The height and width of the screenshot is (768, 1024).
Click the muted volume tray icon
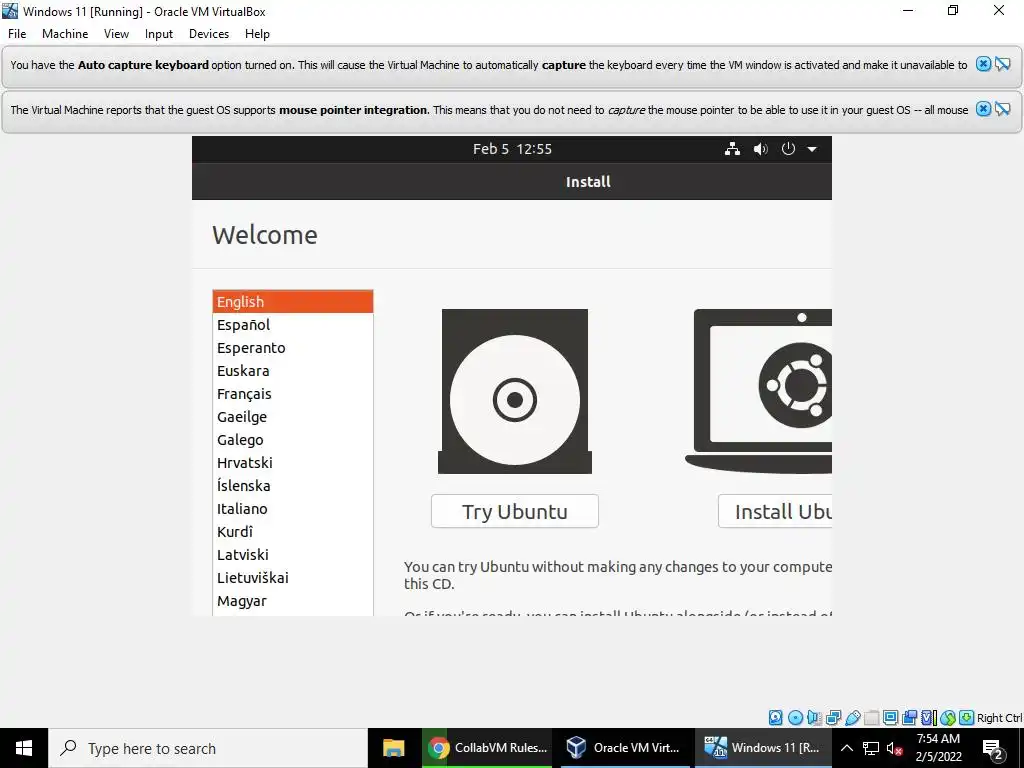(894, 748)
